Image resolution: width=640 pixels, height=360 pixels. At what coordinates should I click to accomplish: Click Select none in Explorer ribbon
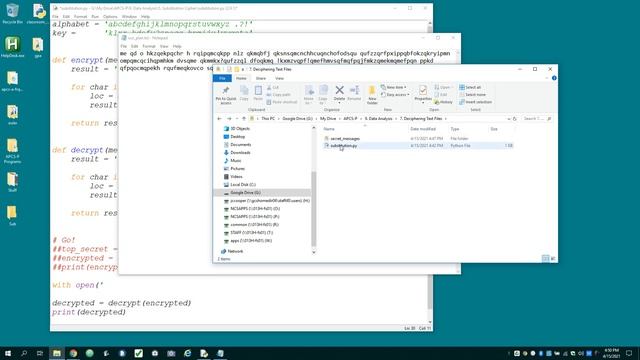coord(473,95)
